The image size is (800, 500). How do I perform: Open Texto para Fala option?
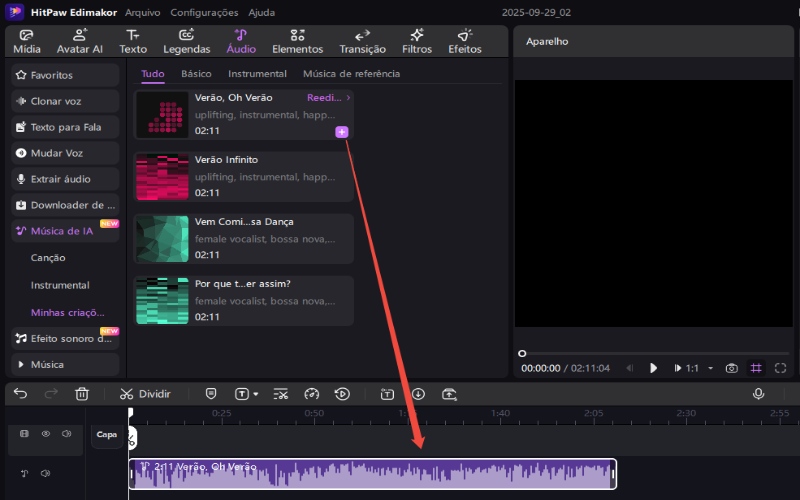click(65, 127)
